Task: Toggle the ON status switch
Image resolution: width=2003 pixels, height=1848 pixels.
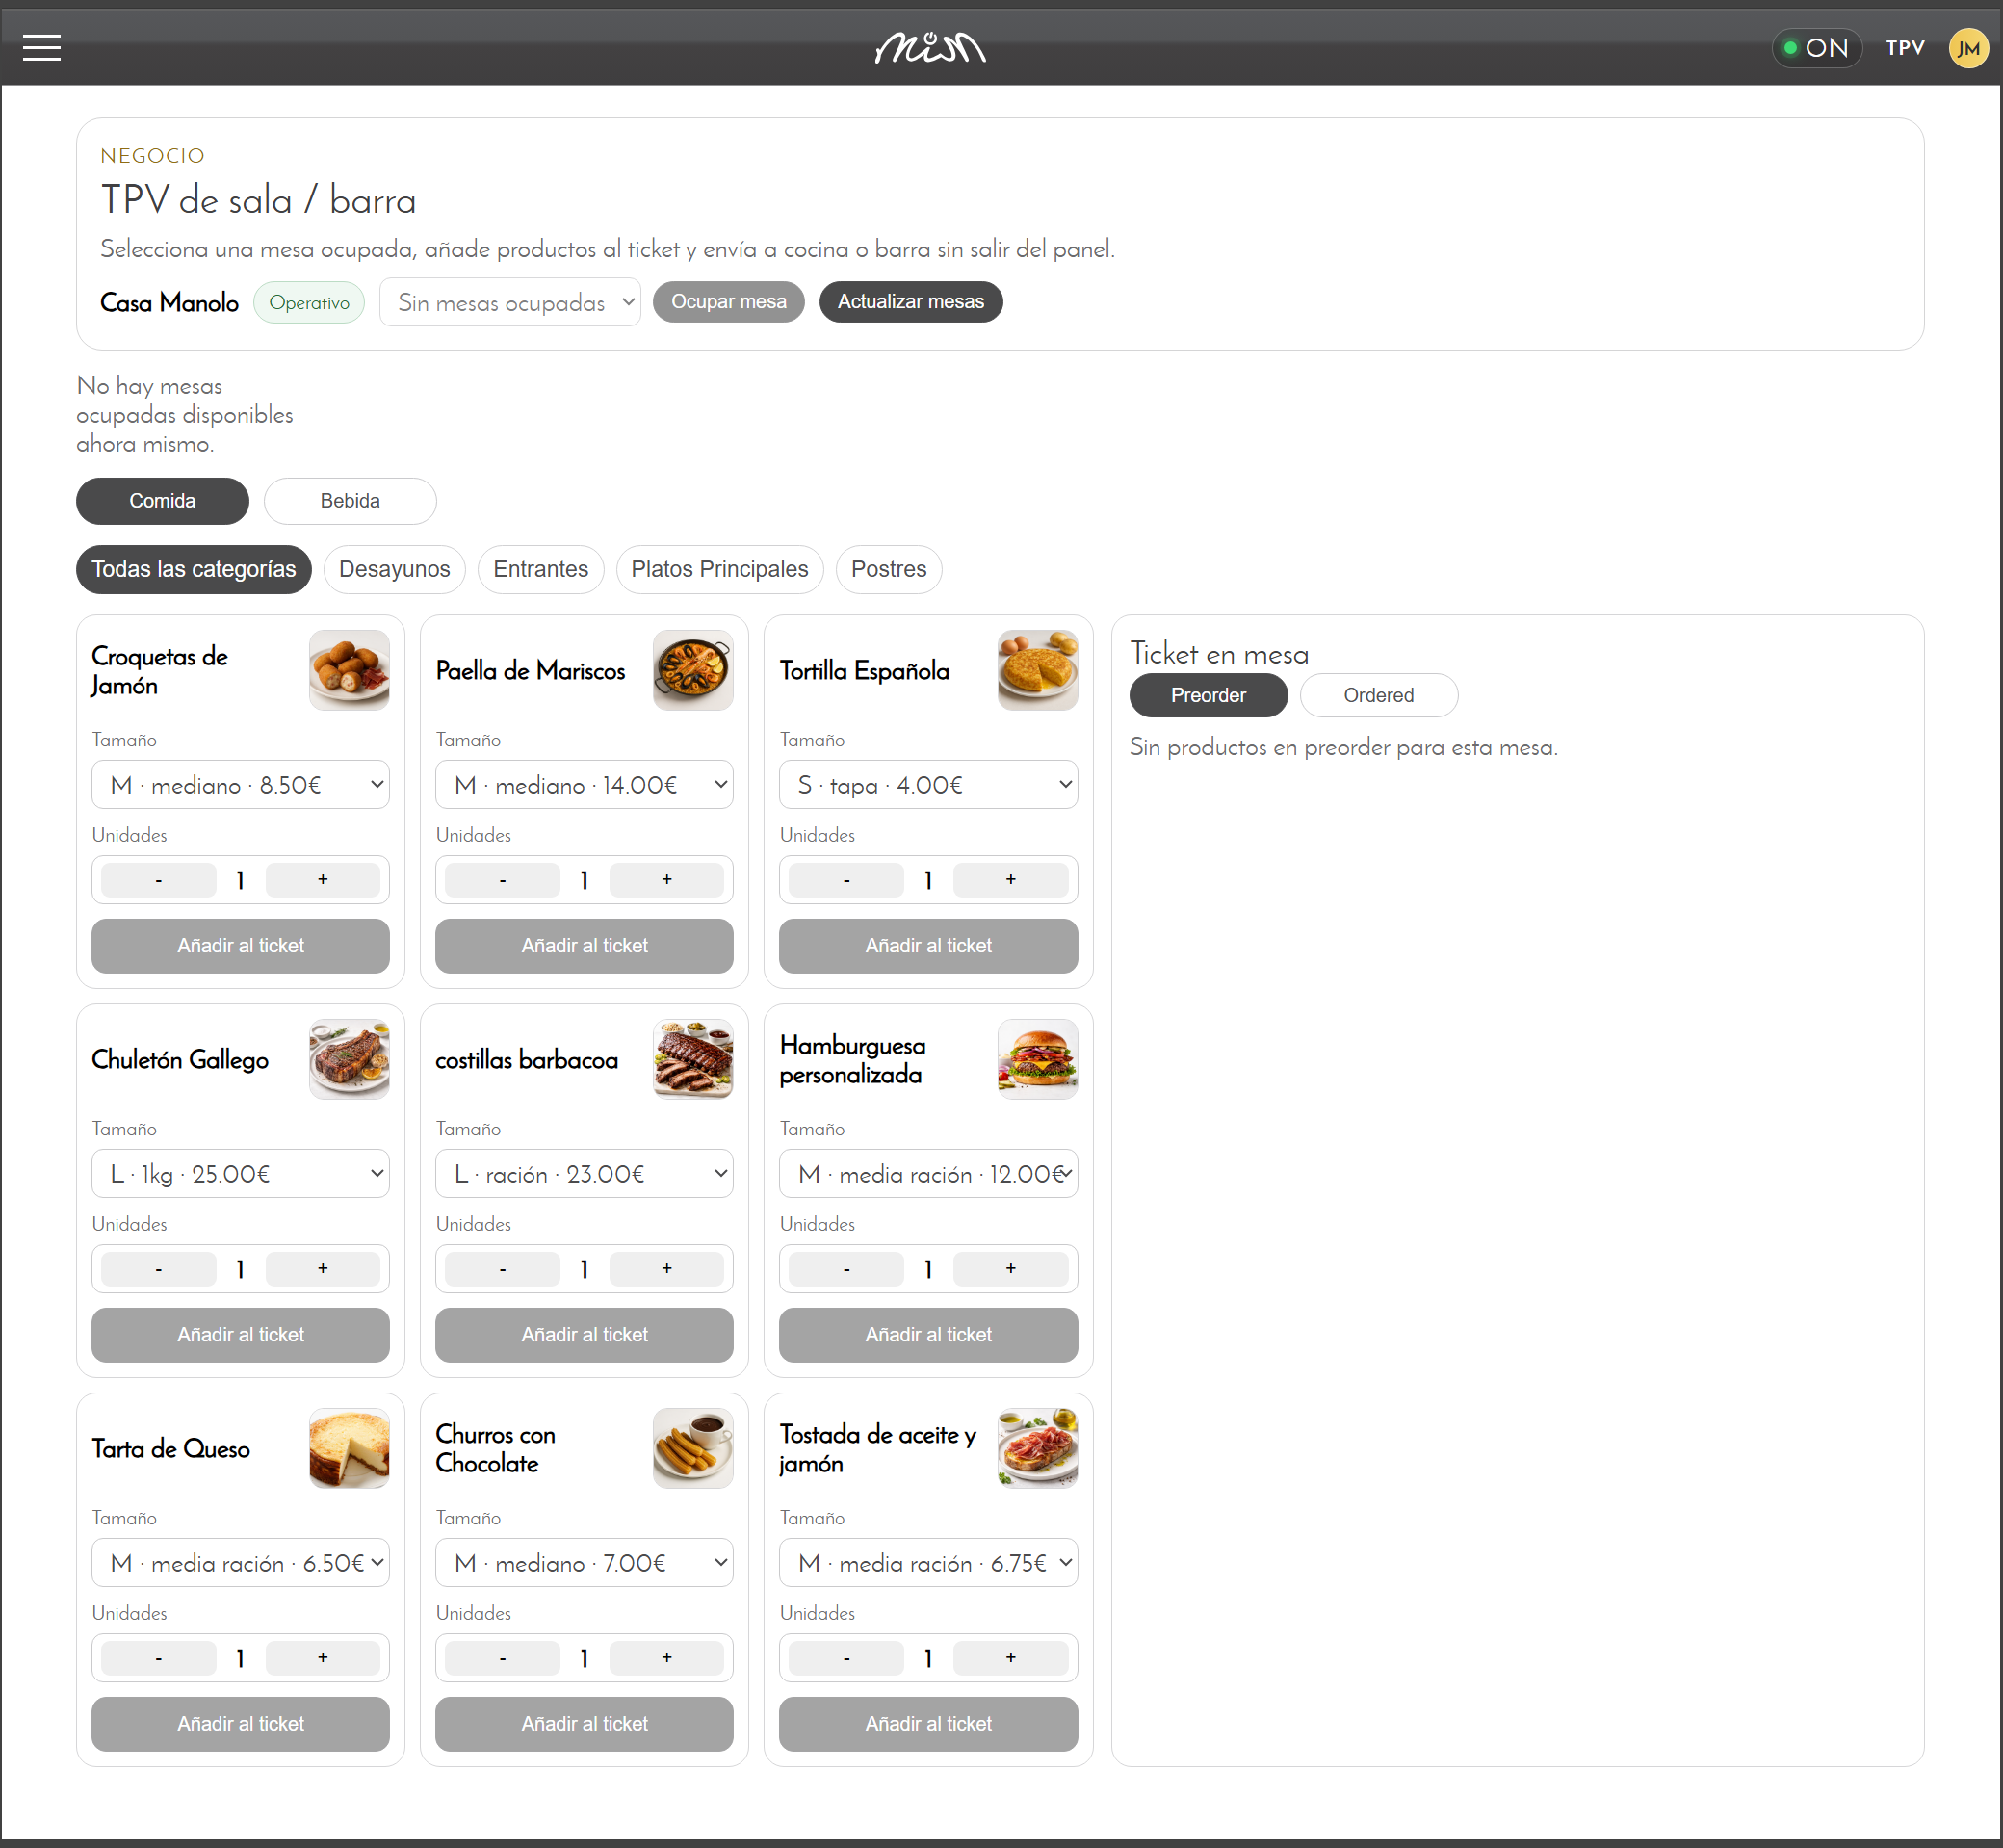Action: [x=1816, y=47]
